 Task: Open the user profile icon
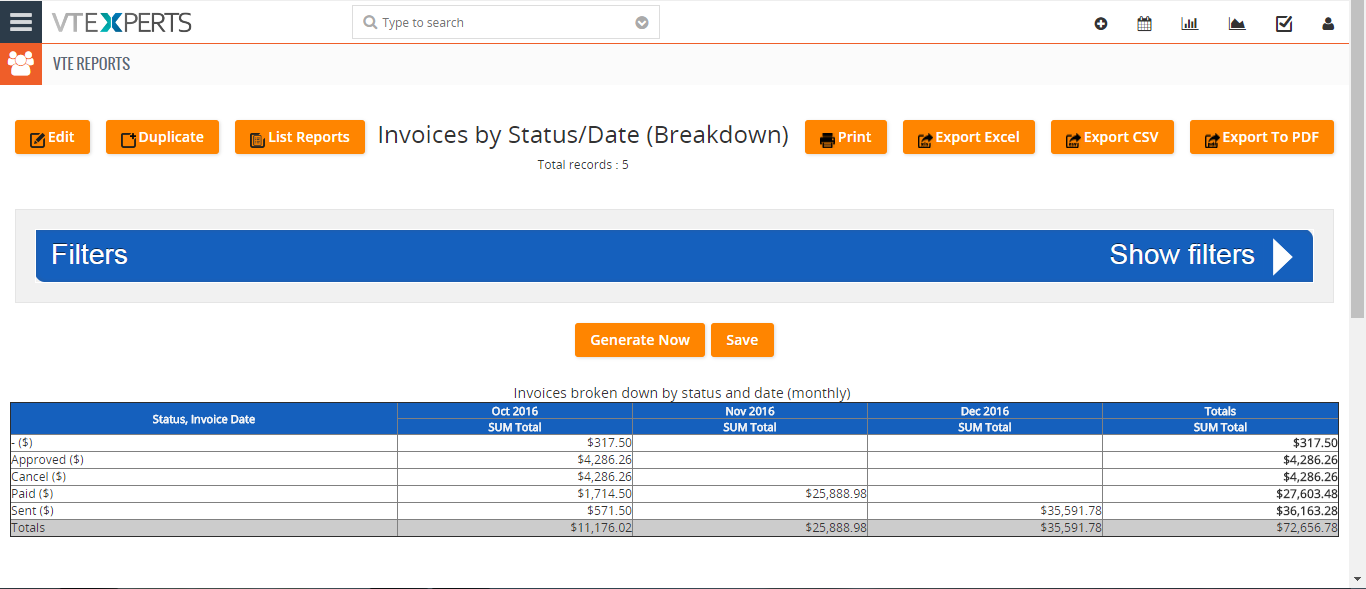click(x=1328, y=24)
